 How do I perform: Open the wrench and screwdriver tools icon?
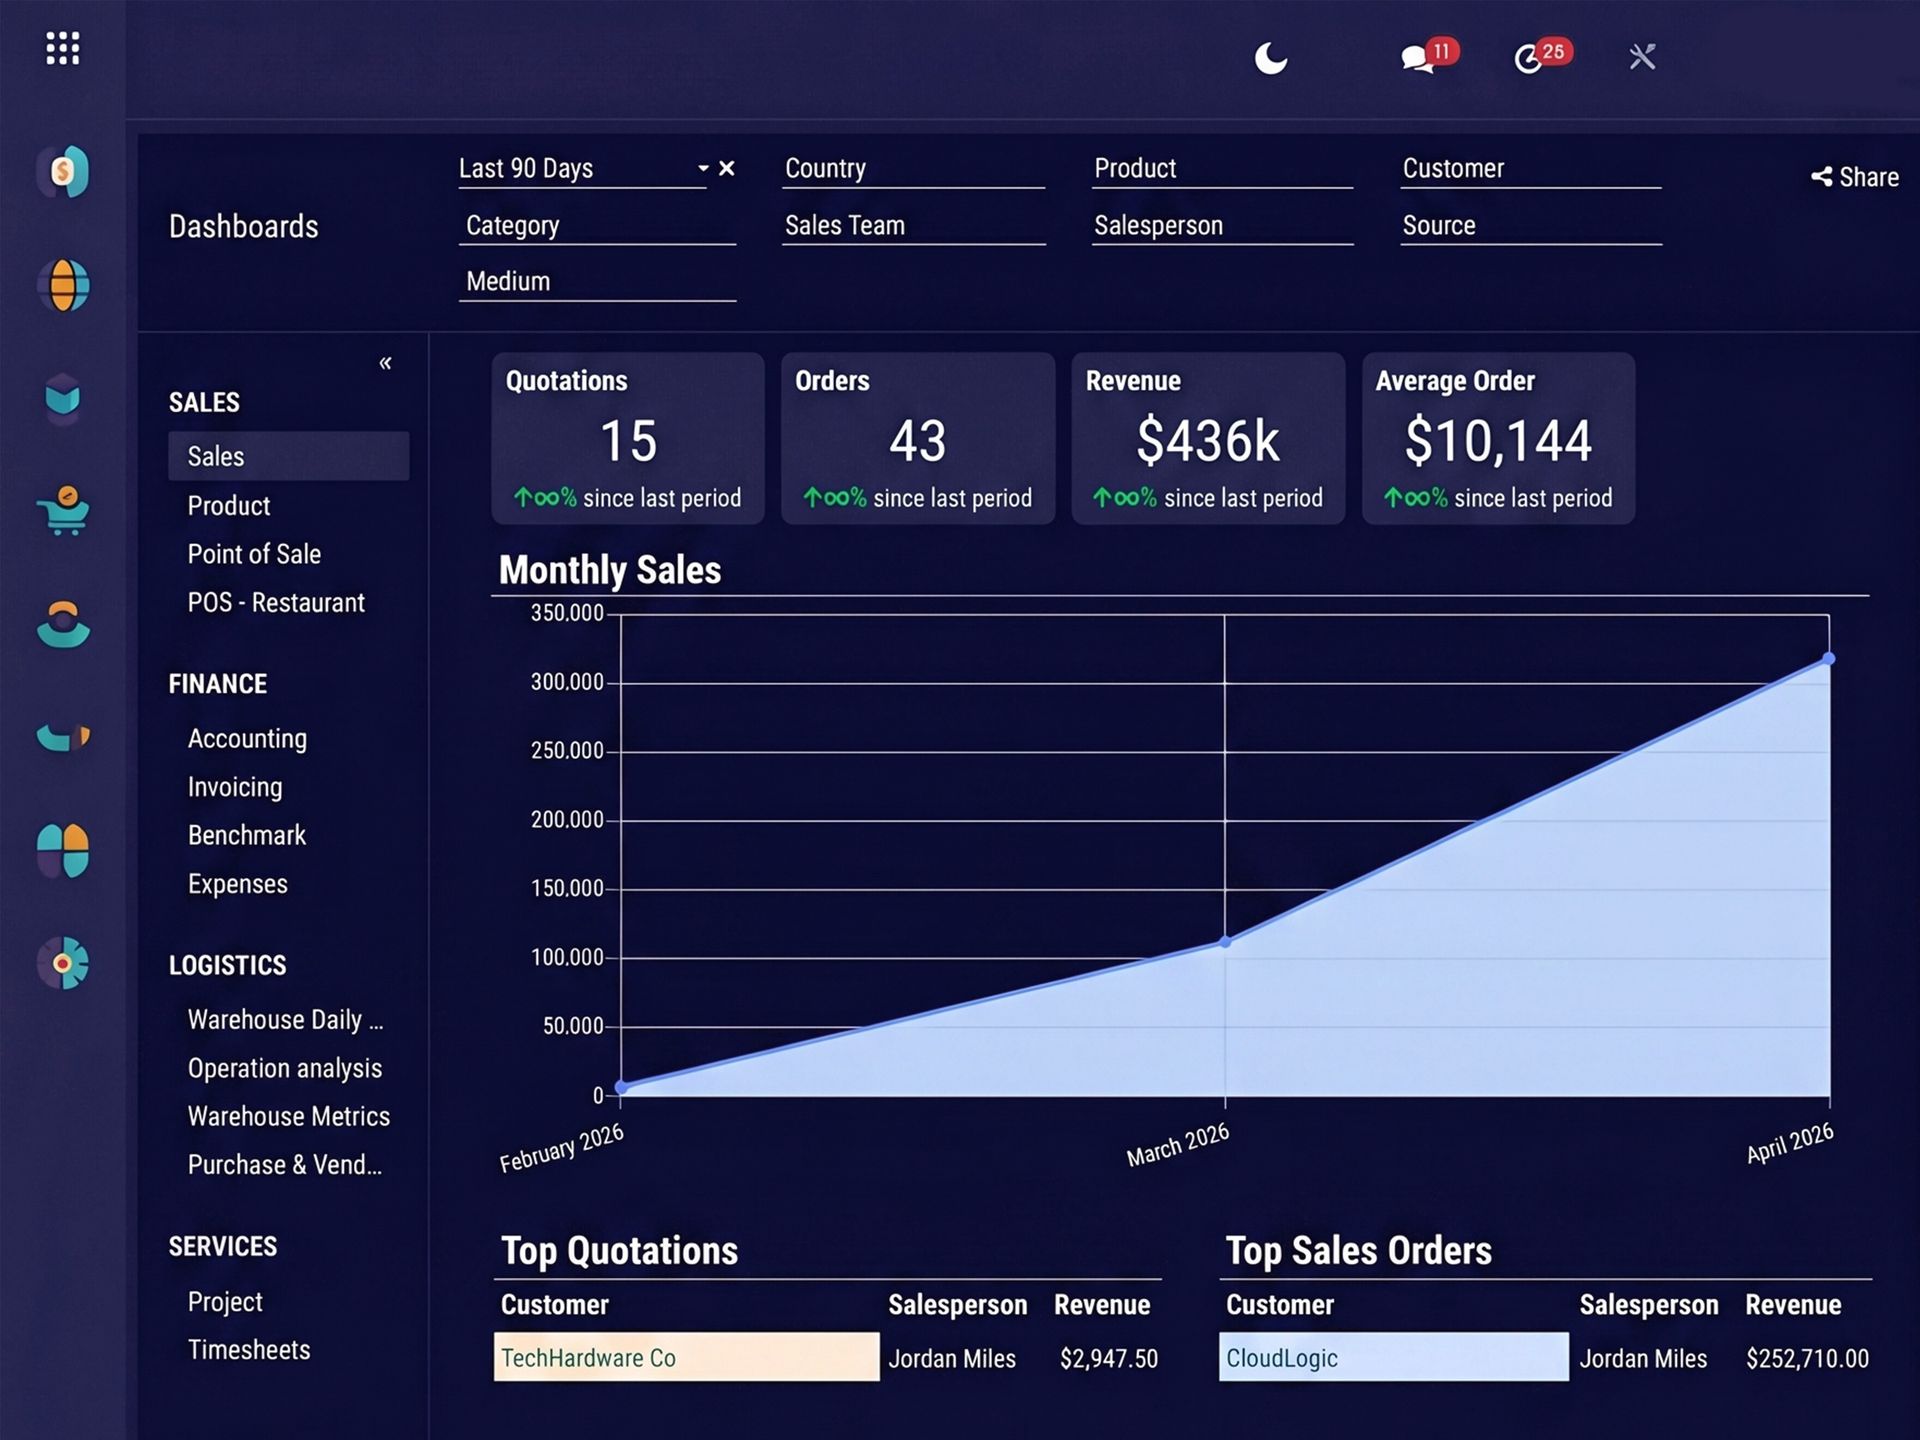click(x=1642, y=57)
